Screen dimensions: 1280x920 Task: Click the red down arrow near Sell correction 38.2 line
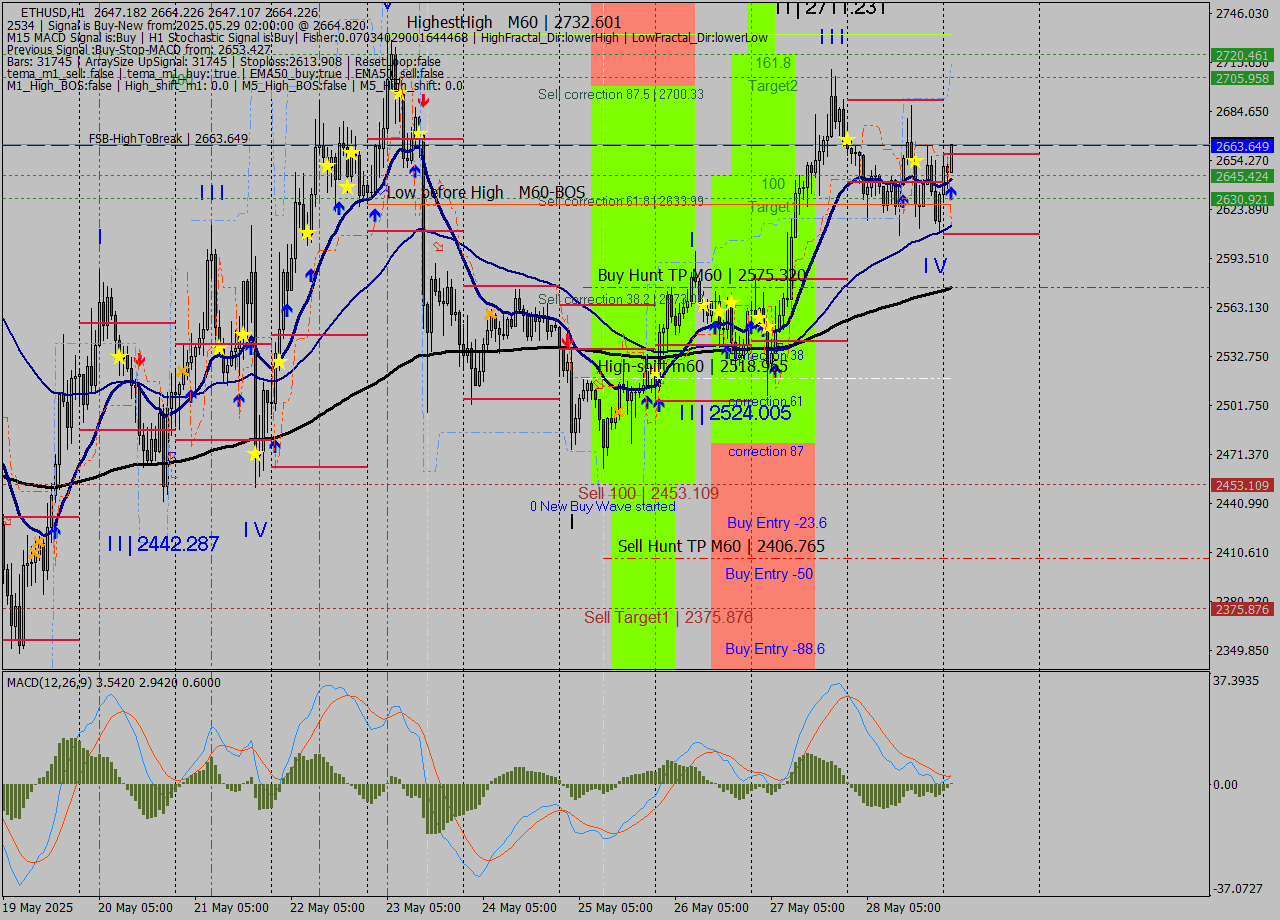[567, 339]
